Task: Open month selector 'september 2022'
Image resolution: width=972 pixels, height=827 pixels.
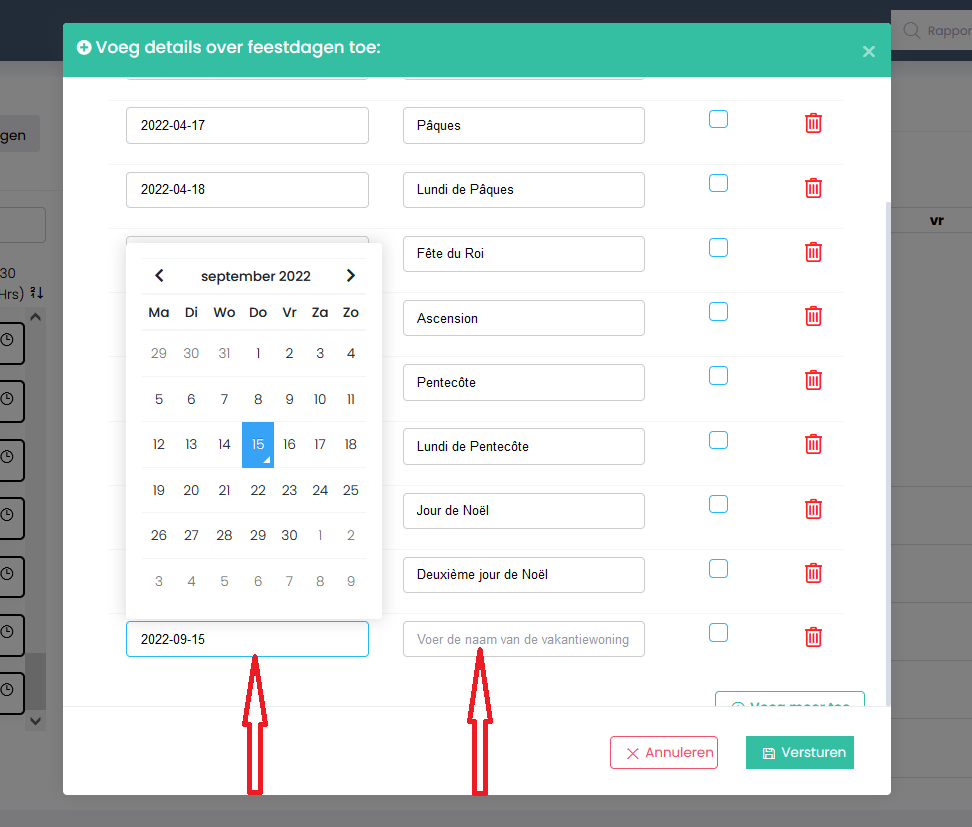Action: point(255,276)
